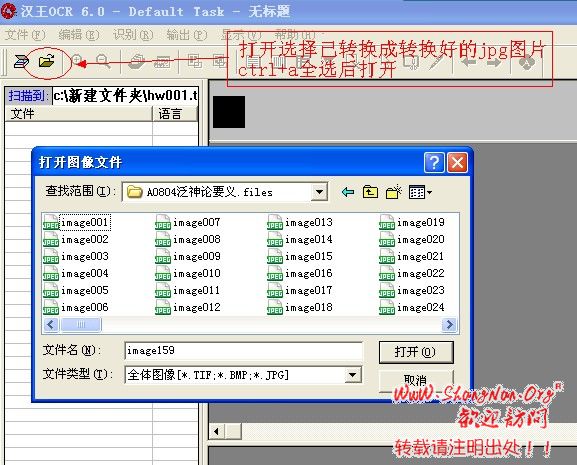Select file image012
Viewport: 577px width, 465px height.
click(x=188, y=307)
